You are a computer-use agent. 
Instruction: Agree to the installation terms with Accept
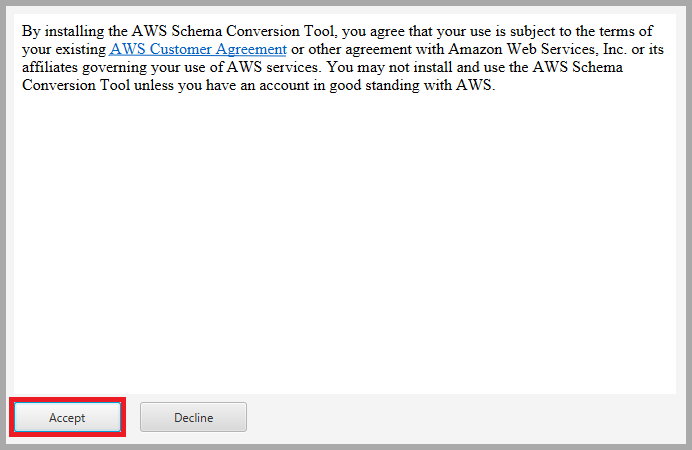click(x=67, y=417)
